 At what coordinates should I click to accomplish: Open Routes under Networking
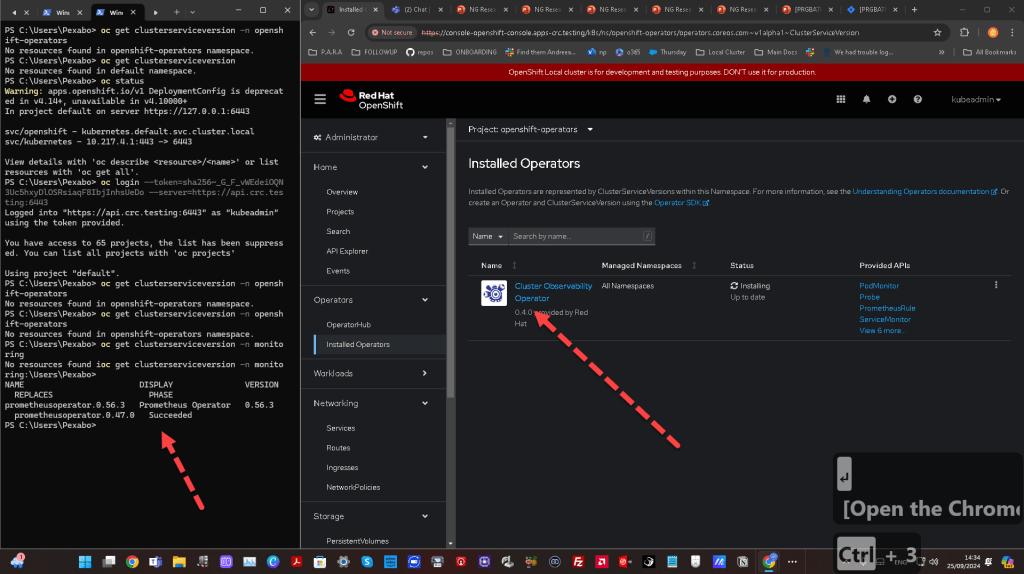point(338,448)
